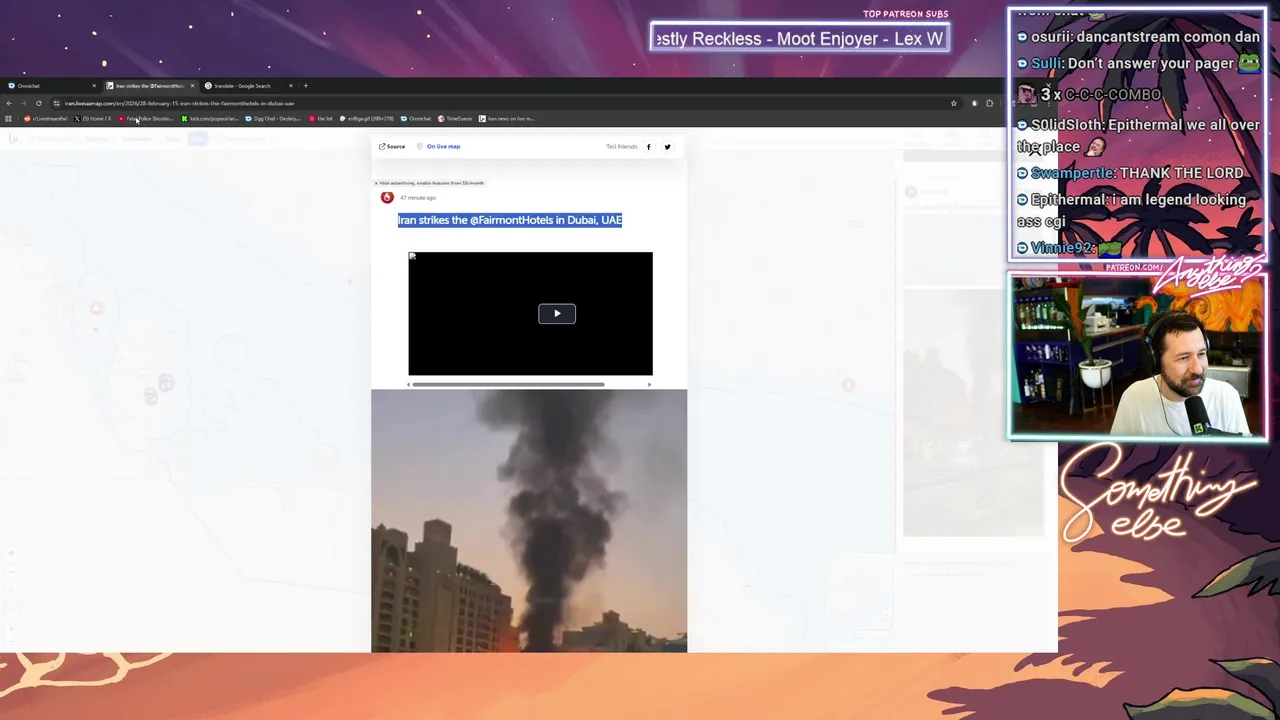
Task: Close the Iran strikes liveuamap tab
Action: 192,86
